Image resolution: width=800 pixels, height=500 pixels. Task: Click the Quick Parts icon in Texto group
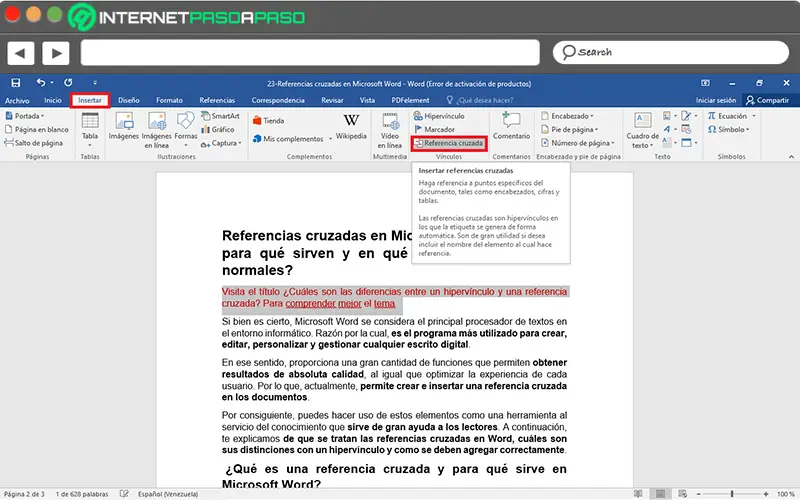pyautogui.click(x=667, y=116)
